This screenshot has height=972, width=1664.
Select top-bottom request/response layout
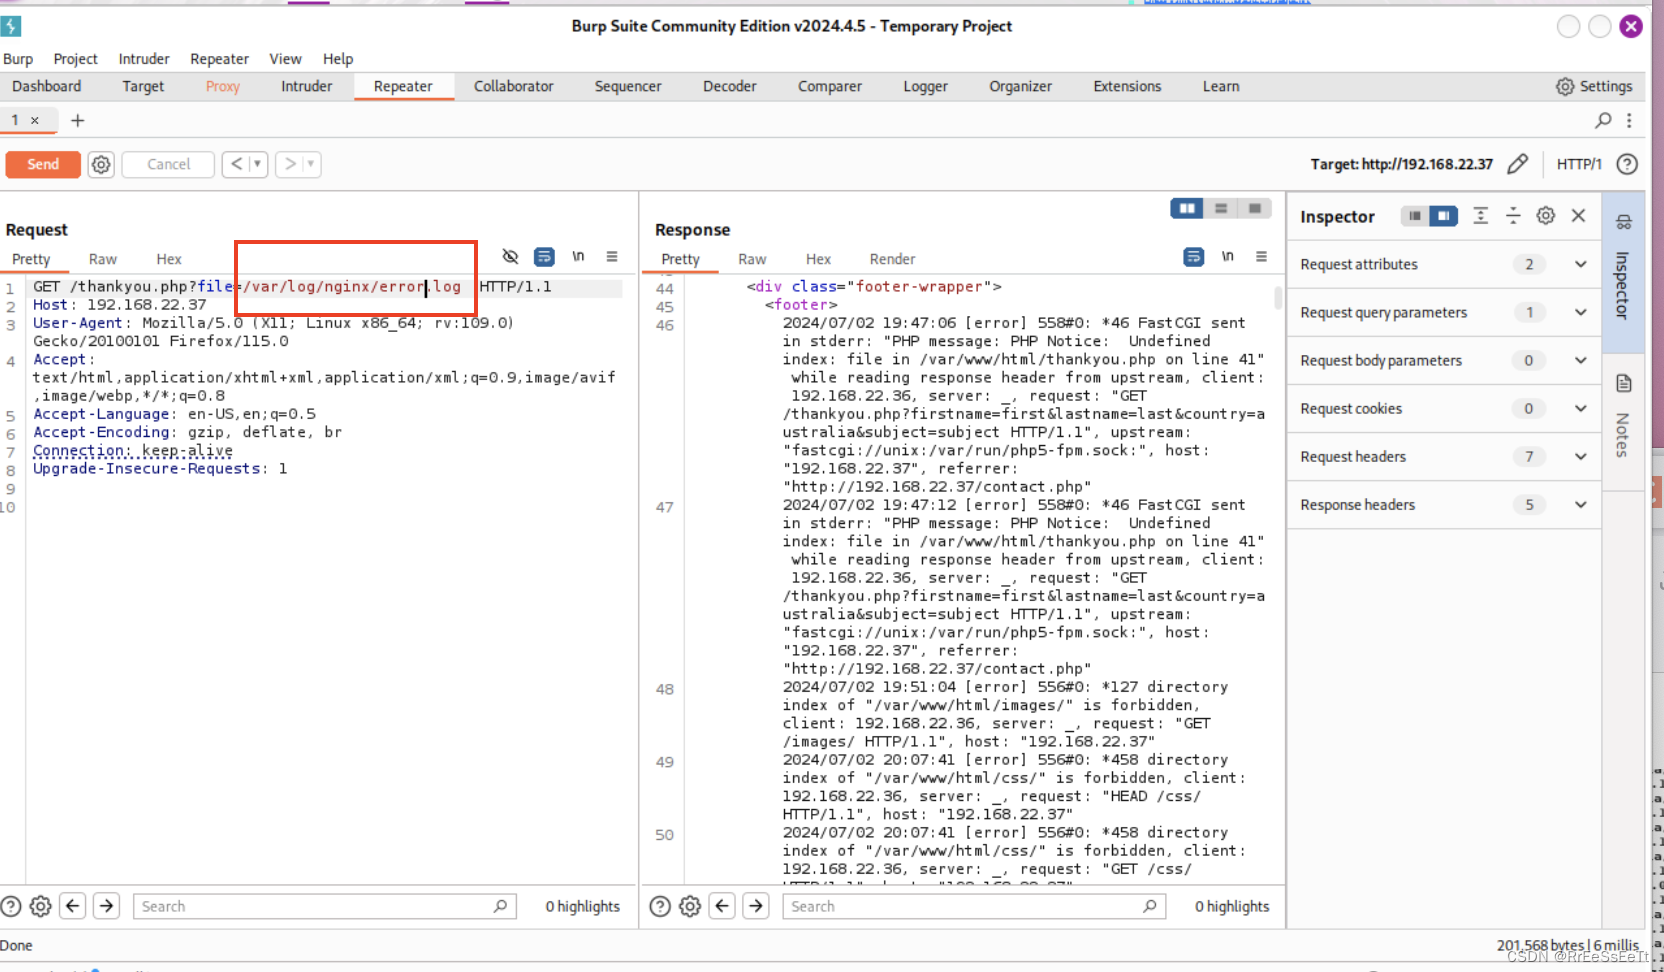click(x=1221, y=208)
